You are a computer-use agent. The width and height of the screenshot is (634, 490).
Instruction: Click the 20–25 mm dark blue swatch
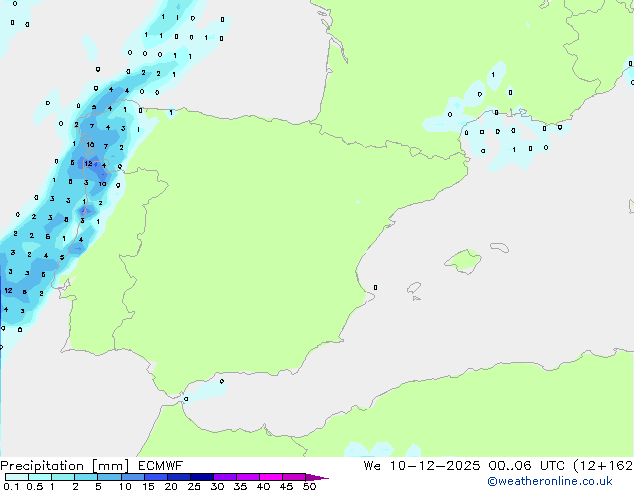click(178, 477)
